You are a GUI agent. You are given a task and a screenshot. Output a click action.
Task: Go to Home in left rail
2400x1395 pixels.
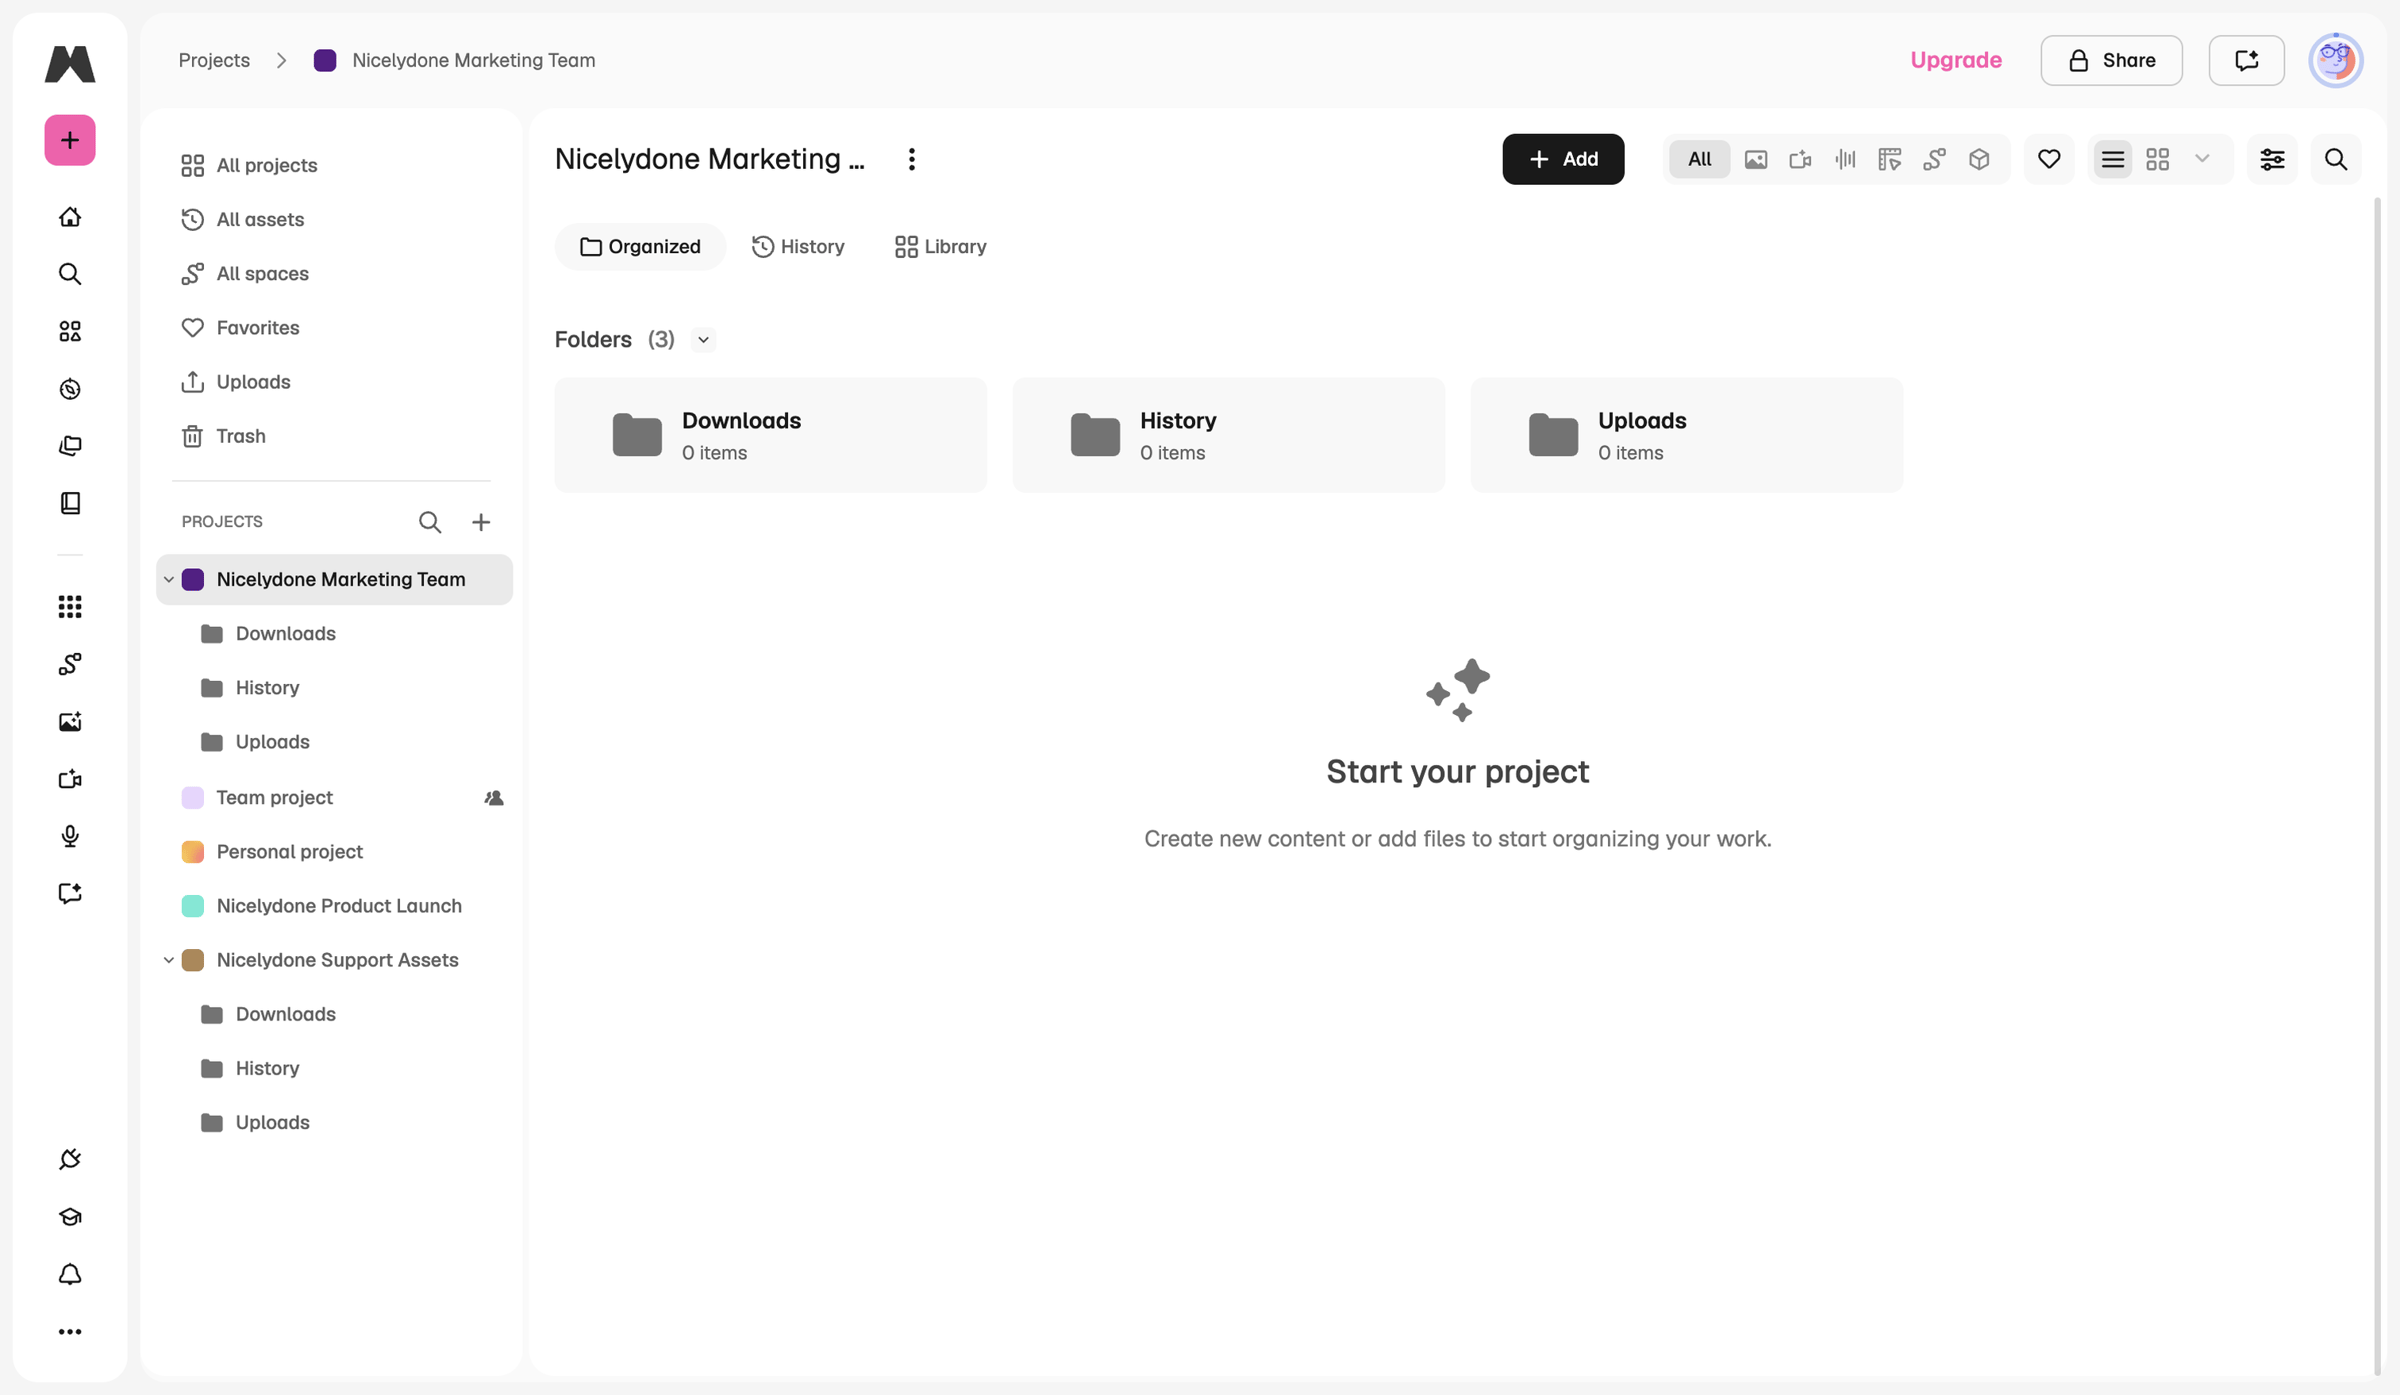click(x=70, y=217)
